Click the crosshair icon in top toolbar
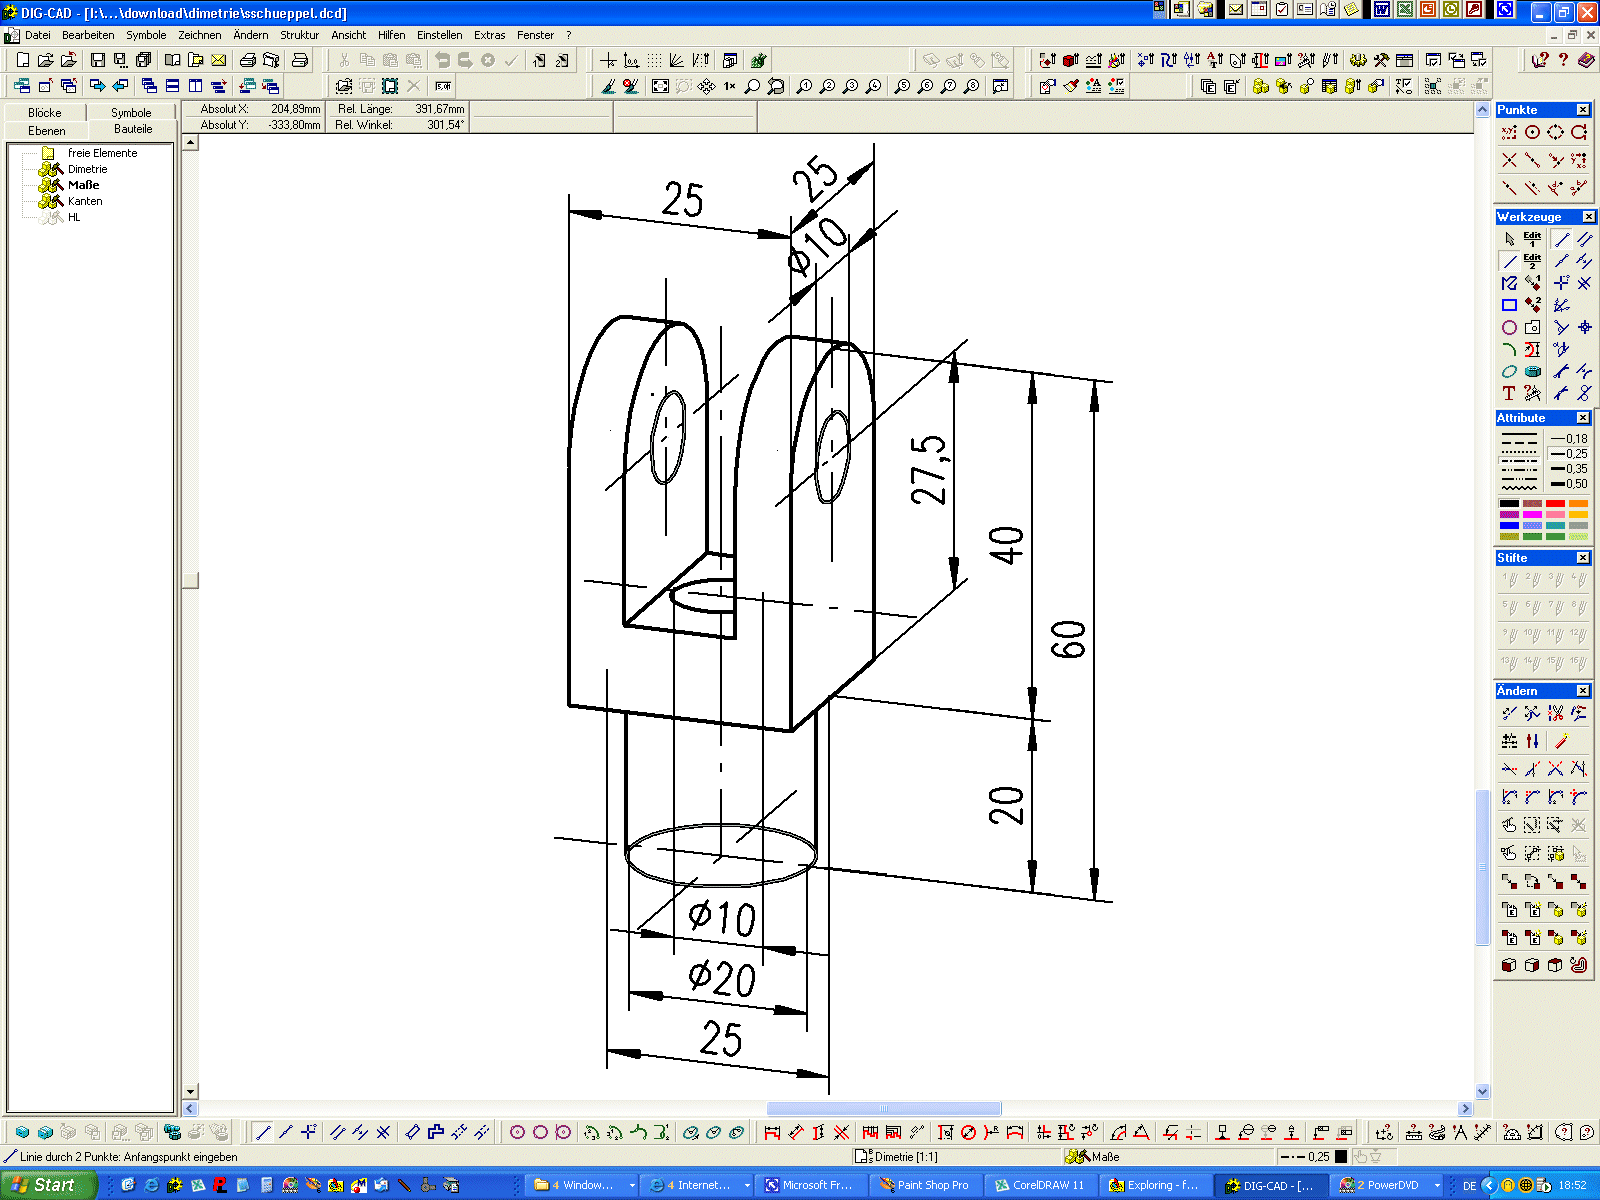Screen dimensions: 1600x1200 [607, 60]
